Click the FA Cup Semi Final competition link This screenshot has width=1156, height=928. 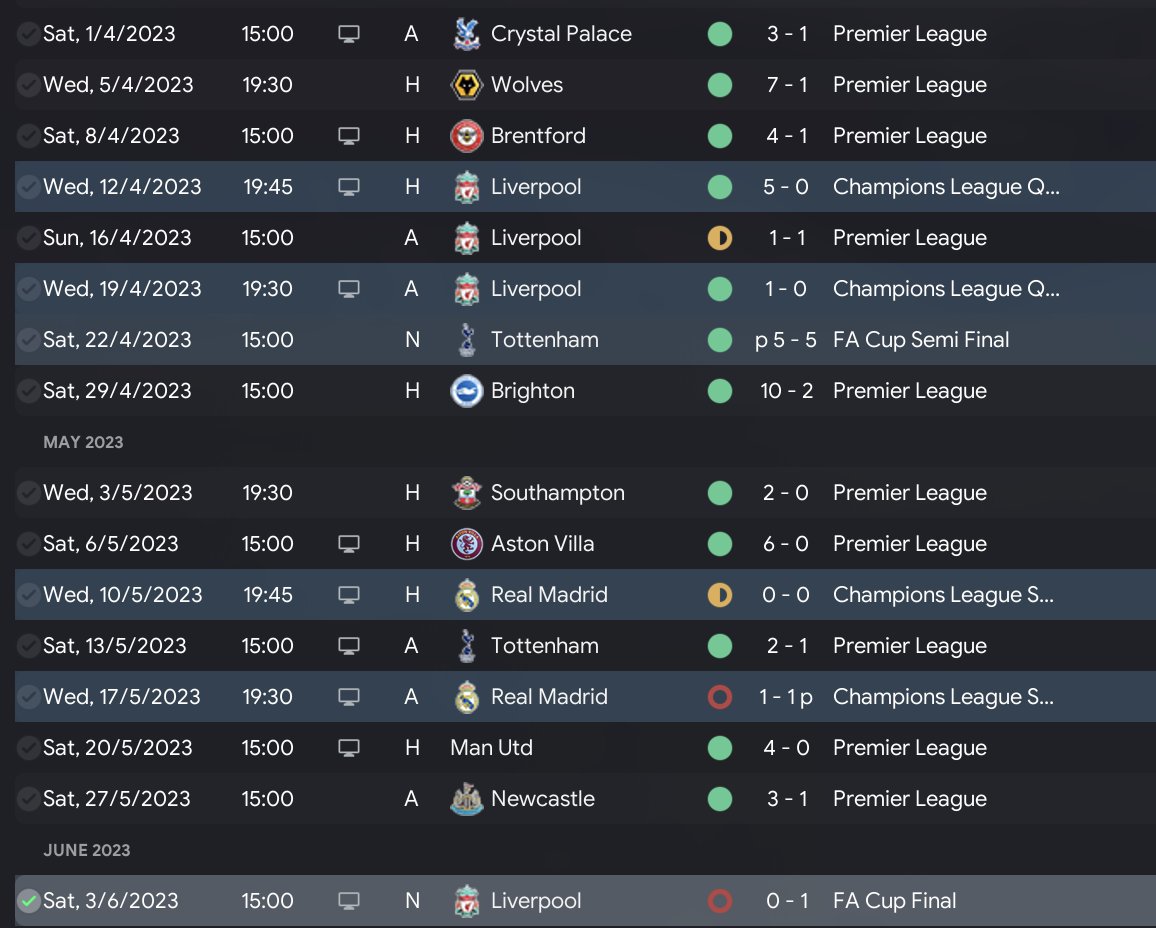pyautogui.click(x=920, y=340)
